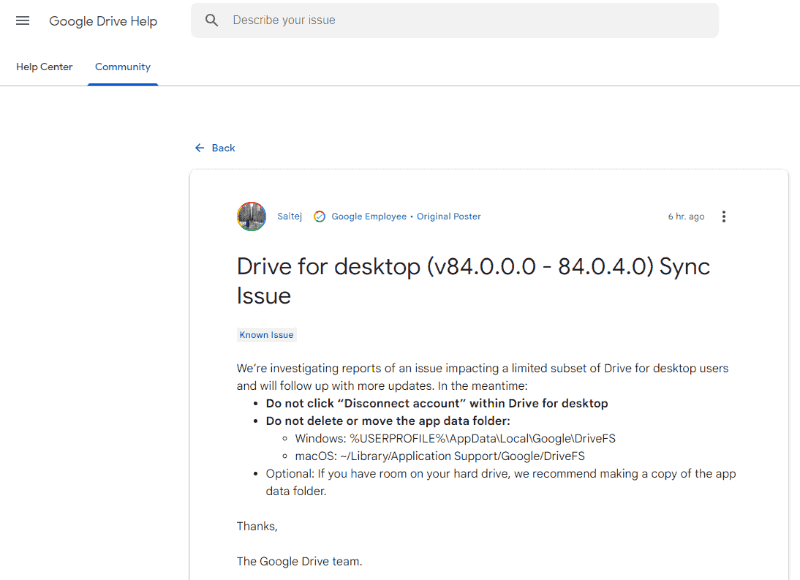Click the Original Poster label

pos(449,216)
